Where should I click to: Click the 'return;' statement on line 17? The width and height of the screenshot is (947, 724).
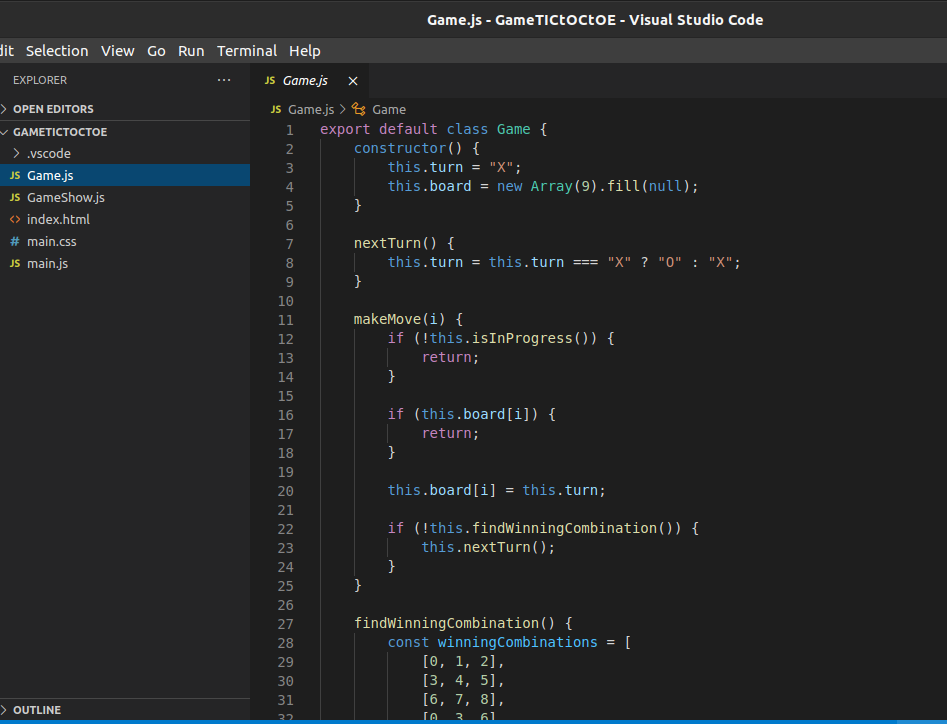coord(451,433)
